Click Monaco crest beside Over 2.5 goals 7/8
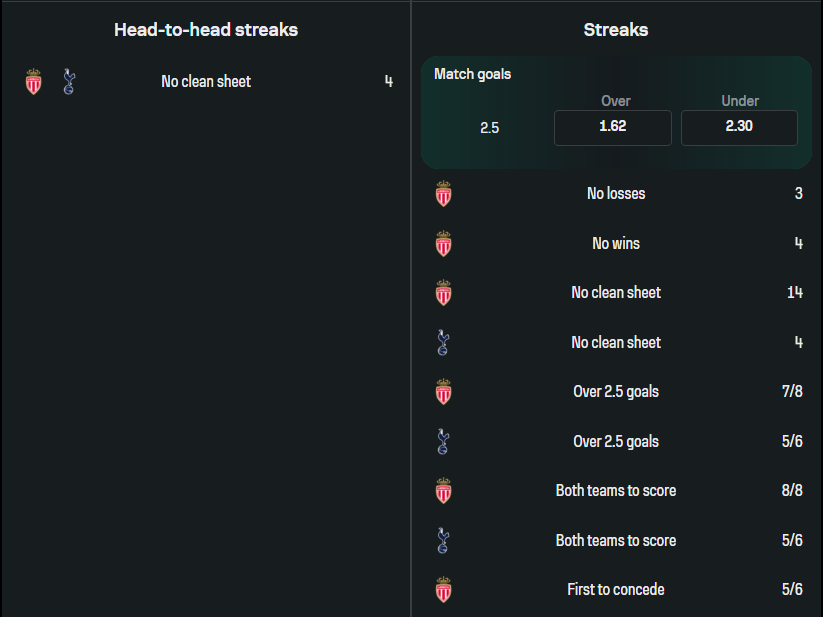 point(444,392)
